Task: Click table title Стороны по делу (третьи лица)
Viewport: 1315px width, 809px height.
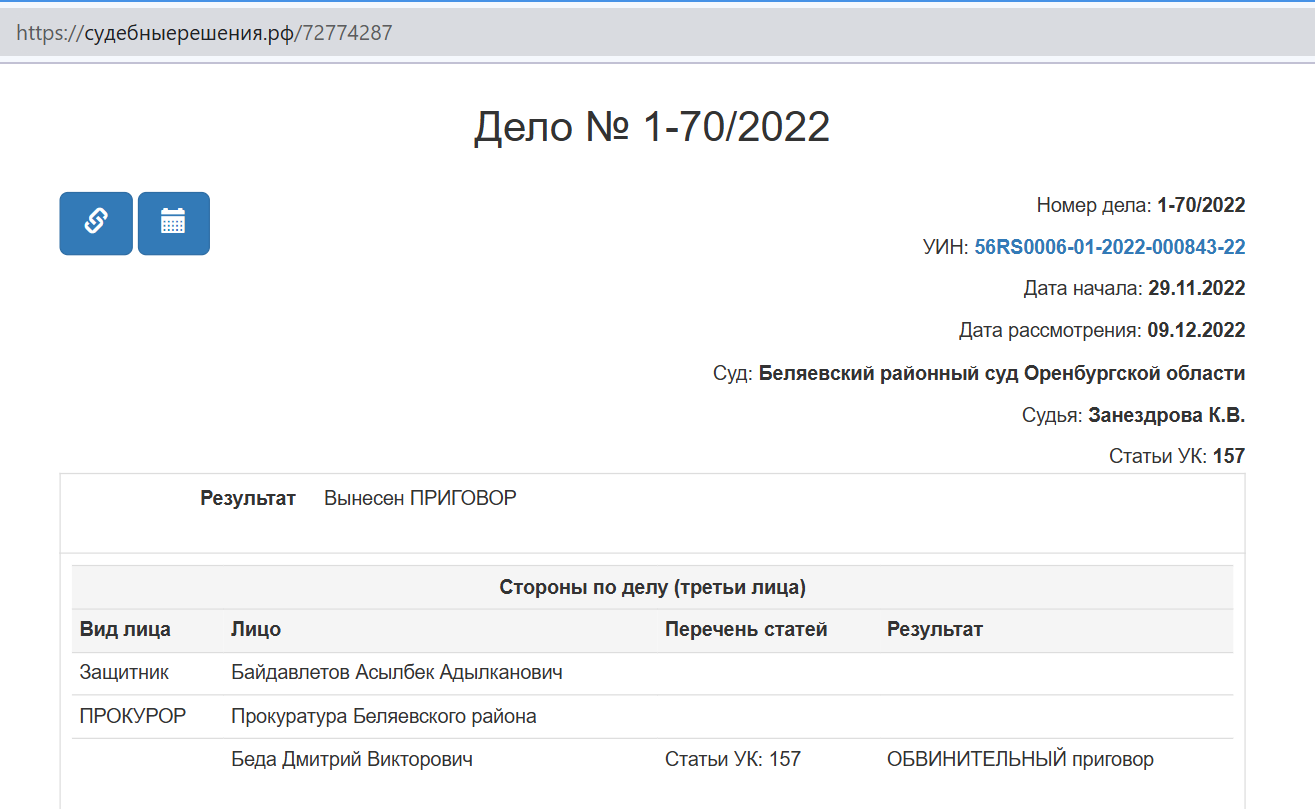Action: point(652,587)
